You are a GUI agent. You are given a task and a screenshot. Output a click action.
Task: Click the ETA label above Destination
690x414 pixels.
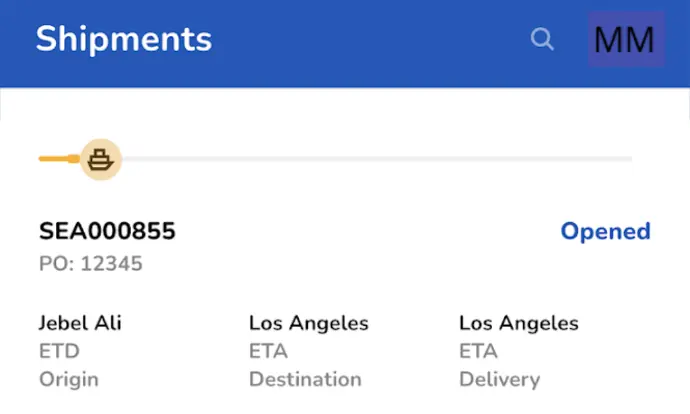pos(268,351)
